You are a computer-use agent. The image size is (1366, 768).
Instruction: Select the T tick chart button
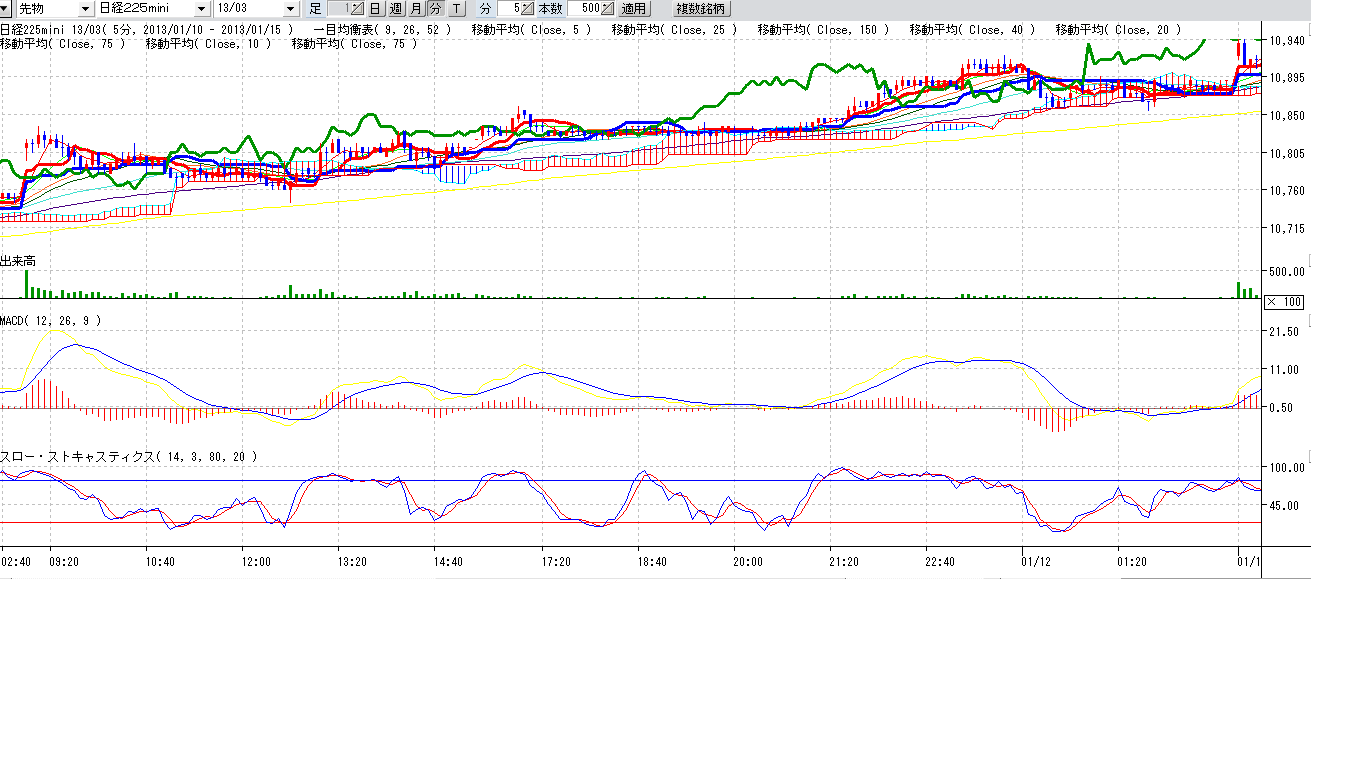[456, 9]
